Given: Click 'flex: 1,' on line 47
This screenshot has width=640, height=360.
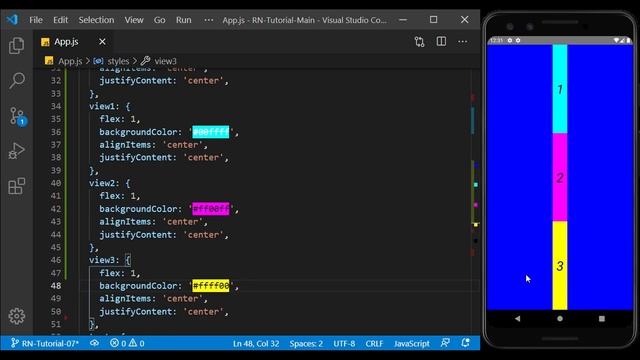Looking at the screenshot, I should 120,273.
